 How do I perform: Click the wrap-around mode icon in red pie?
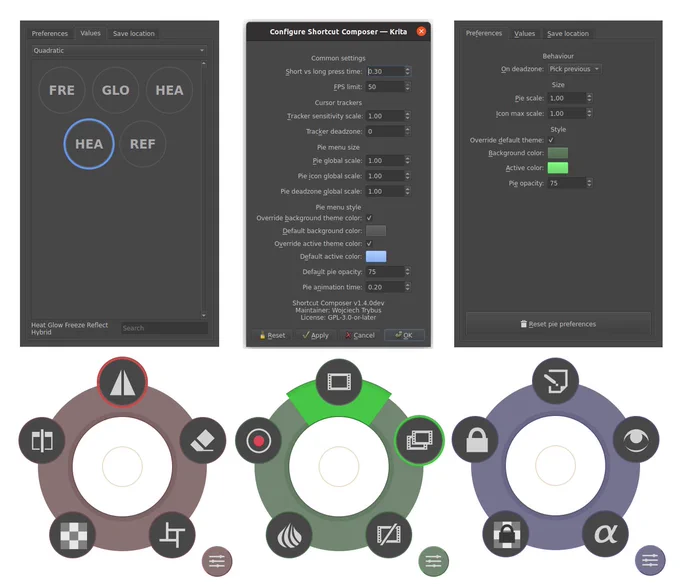(x=42, y=441)
